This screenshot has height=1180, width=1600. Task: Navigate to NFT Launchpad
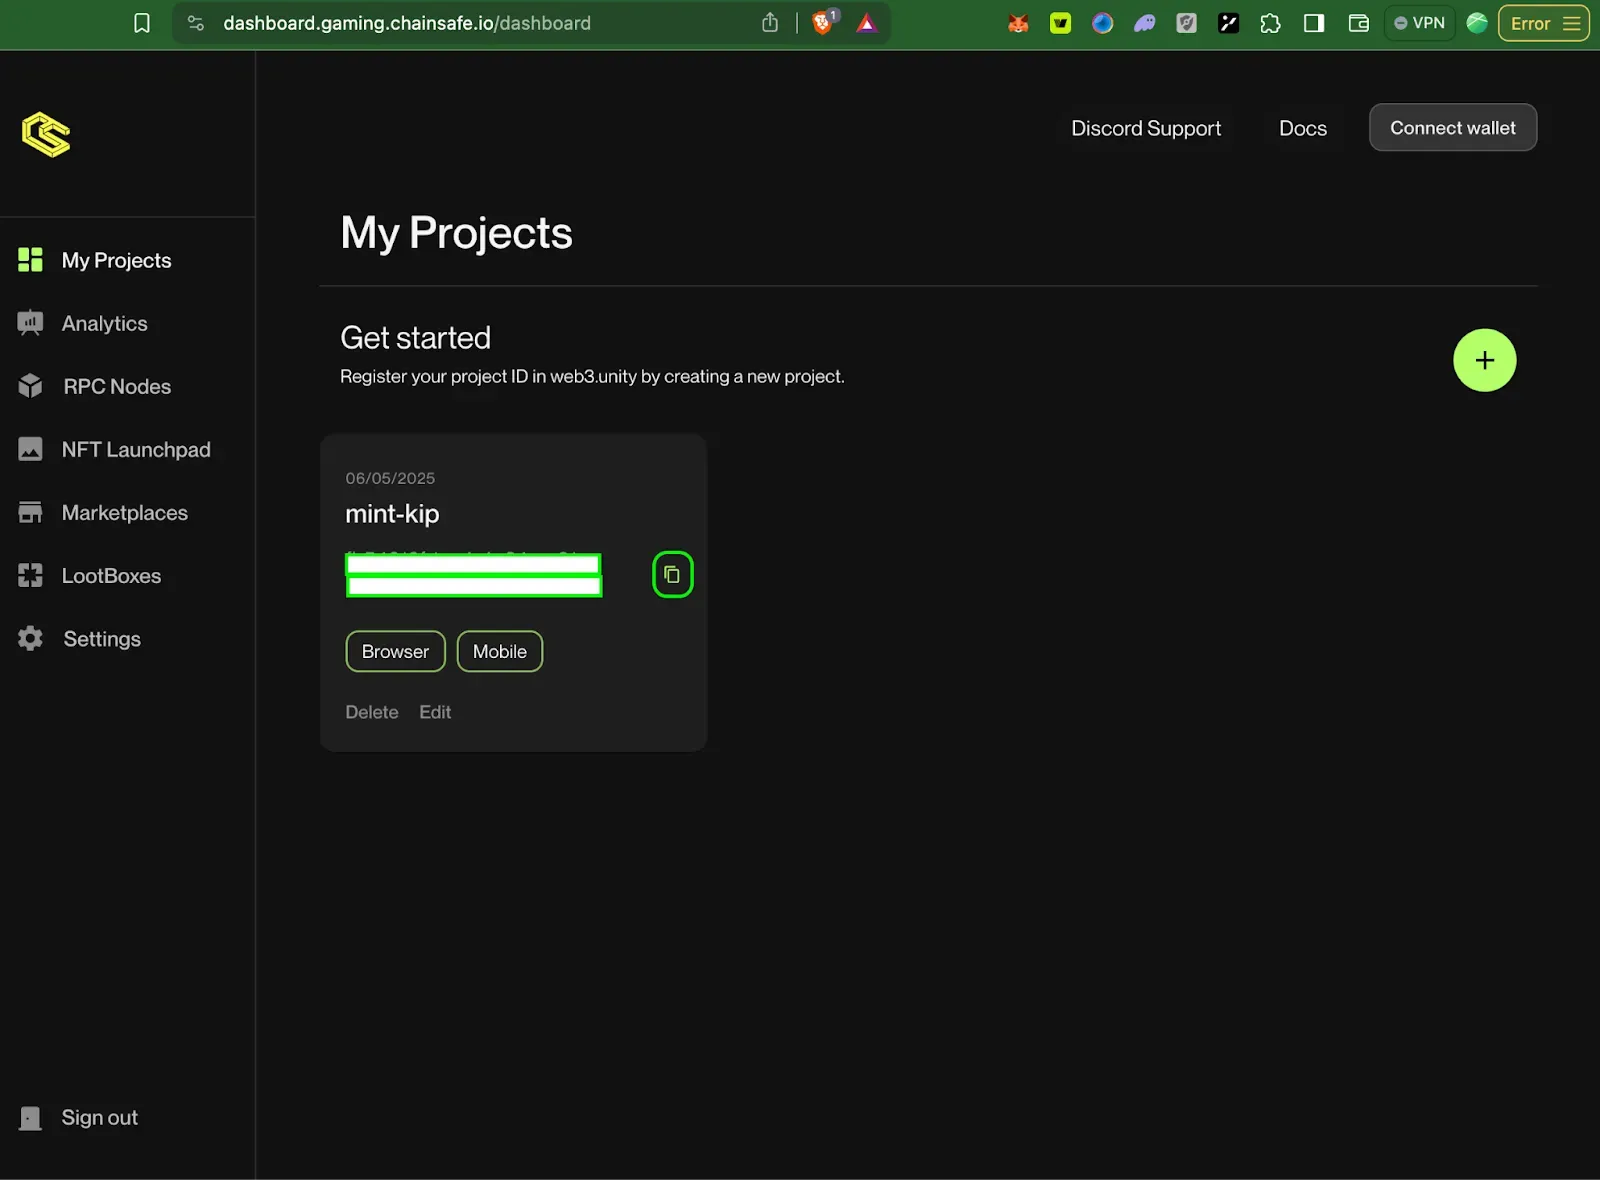135,449
